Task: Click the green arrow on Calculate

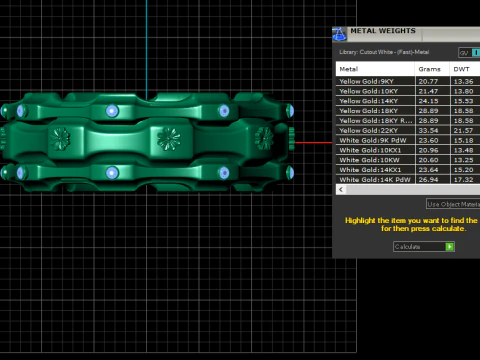Action: (x=450, y=247)
